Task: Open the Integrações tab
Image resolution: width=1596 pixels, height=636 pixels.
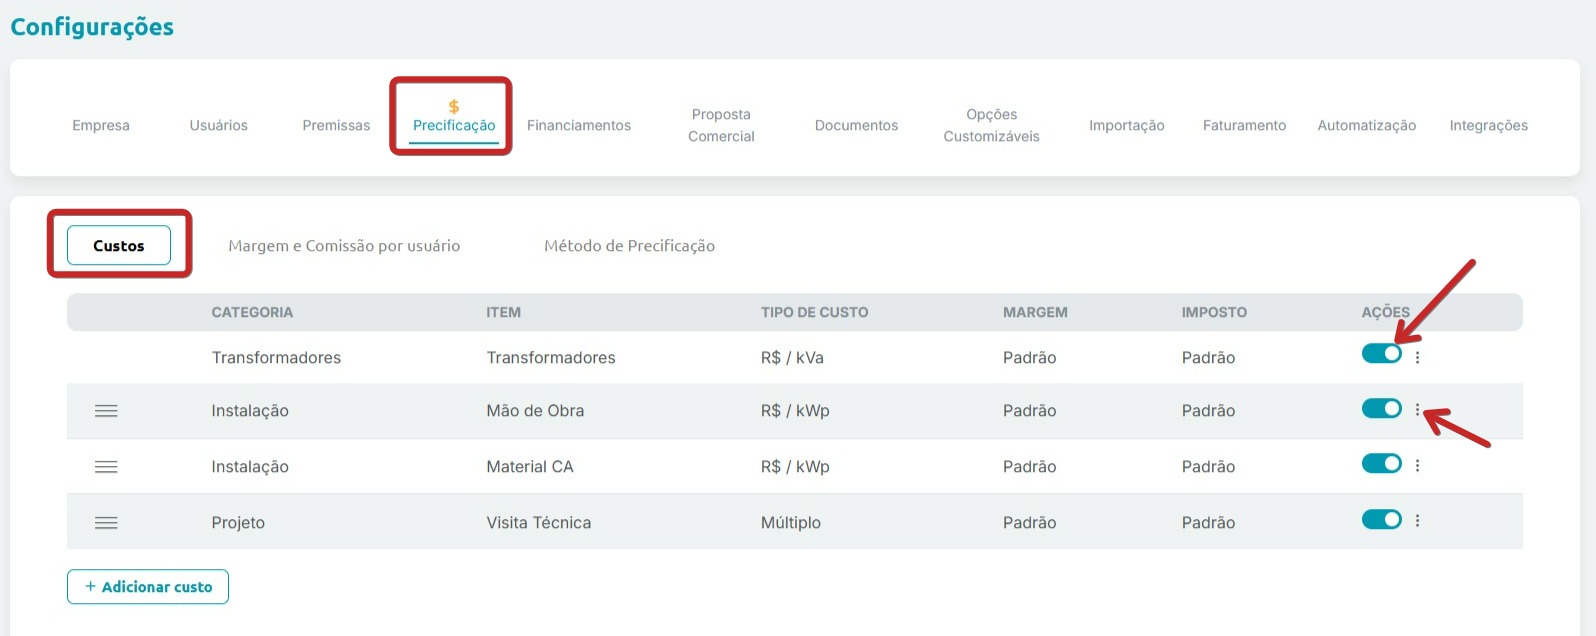Action: [x=1488, y=125]
